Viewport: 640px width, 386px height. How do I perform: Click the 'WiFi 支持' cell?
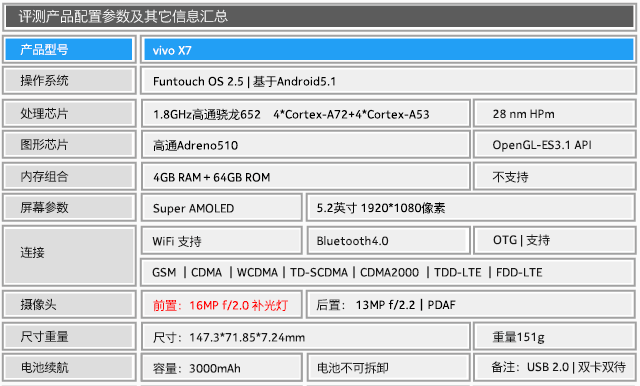pos(222,240)
